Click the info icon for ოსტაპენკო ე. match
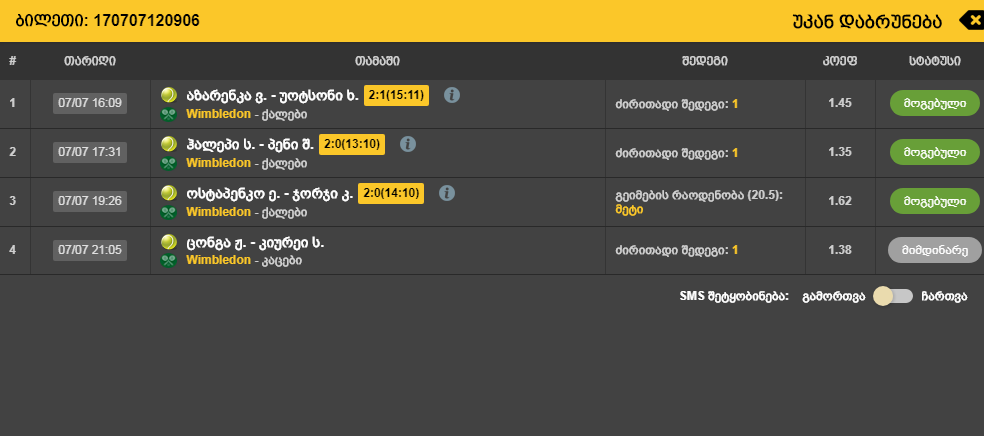 pyautogui.click(x=447, y=193)
